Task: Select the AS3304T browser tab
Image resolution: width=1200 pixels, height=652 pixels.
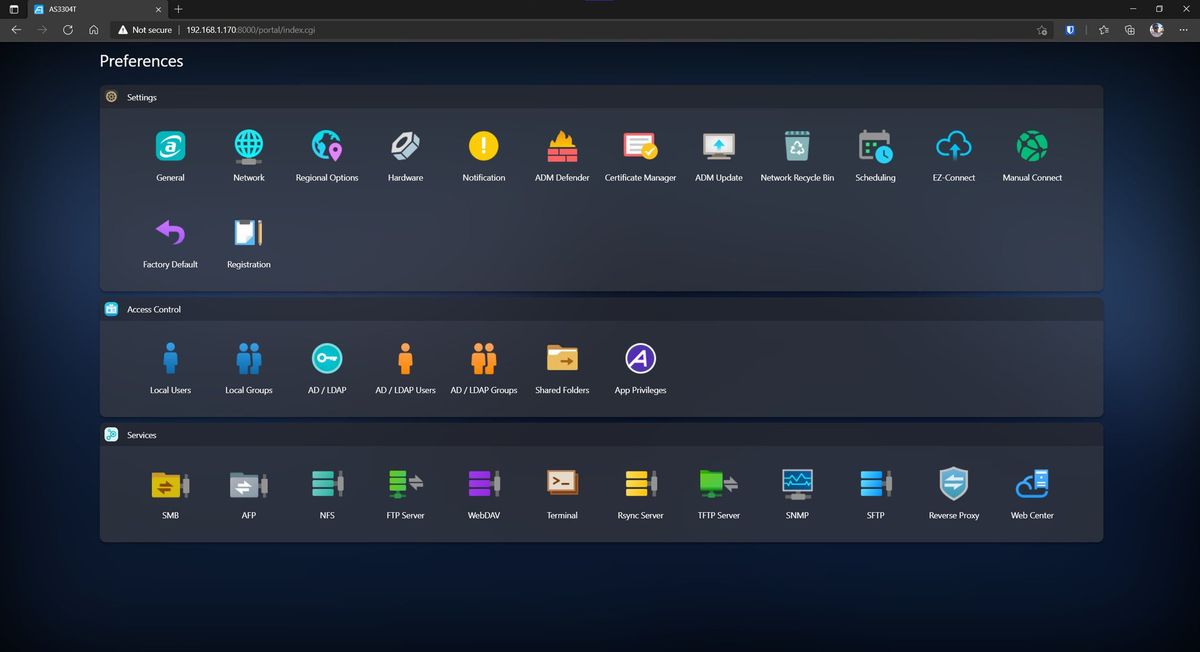Action: tap(95, 9)
